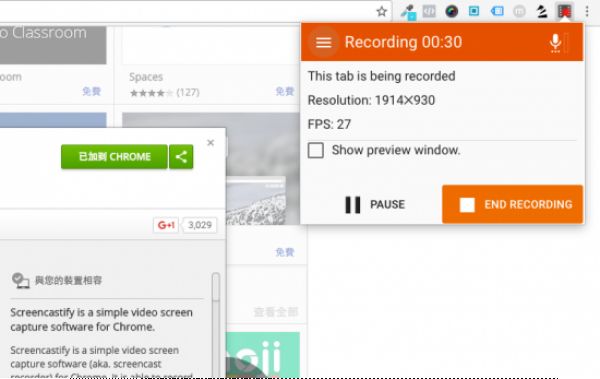Click the Resolution: 1914×930 text
The width and height of the screenshot is (600, 379).
(371, 100)
